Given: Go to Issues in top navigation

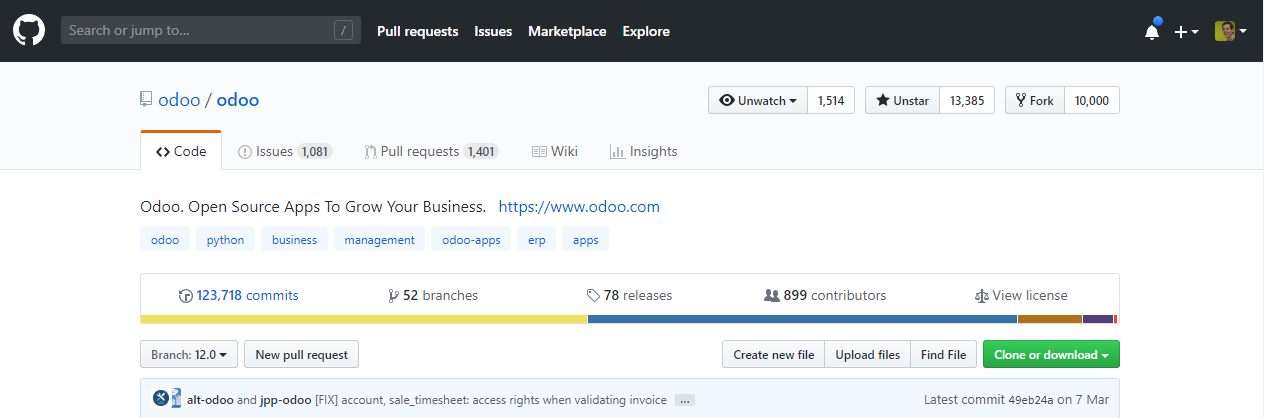Looking at the screenshot, I should [x=493, y=31].
